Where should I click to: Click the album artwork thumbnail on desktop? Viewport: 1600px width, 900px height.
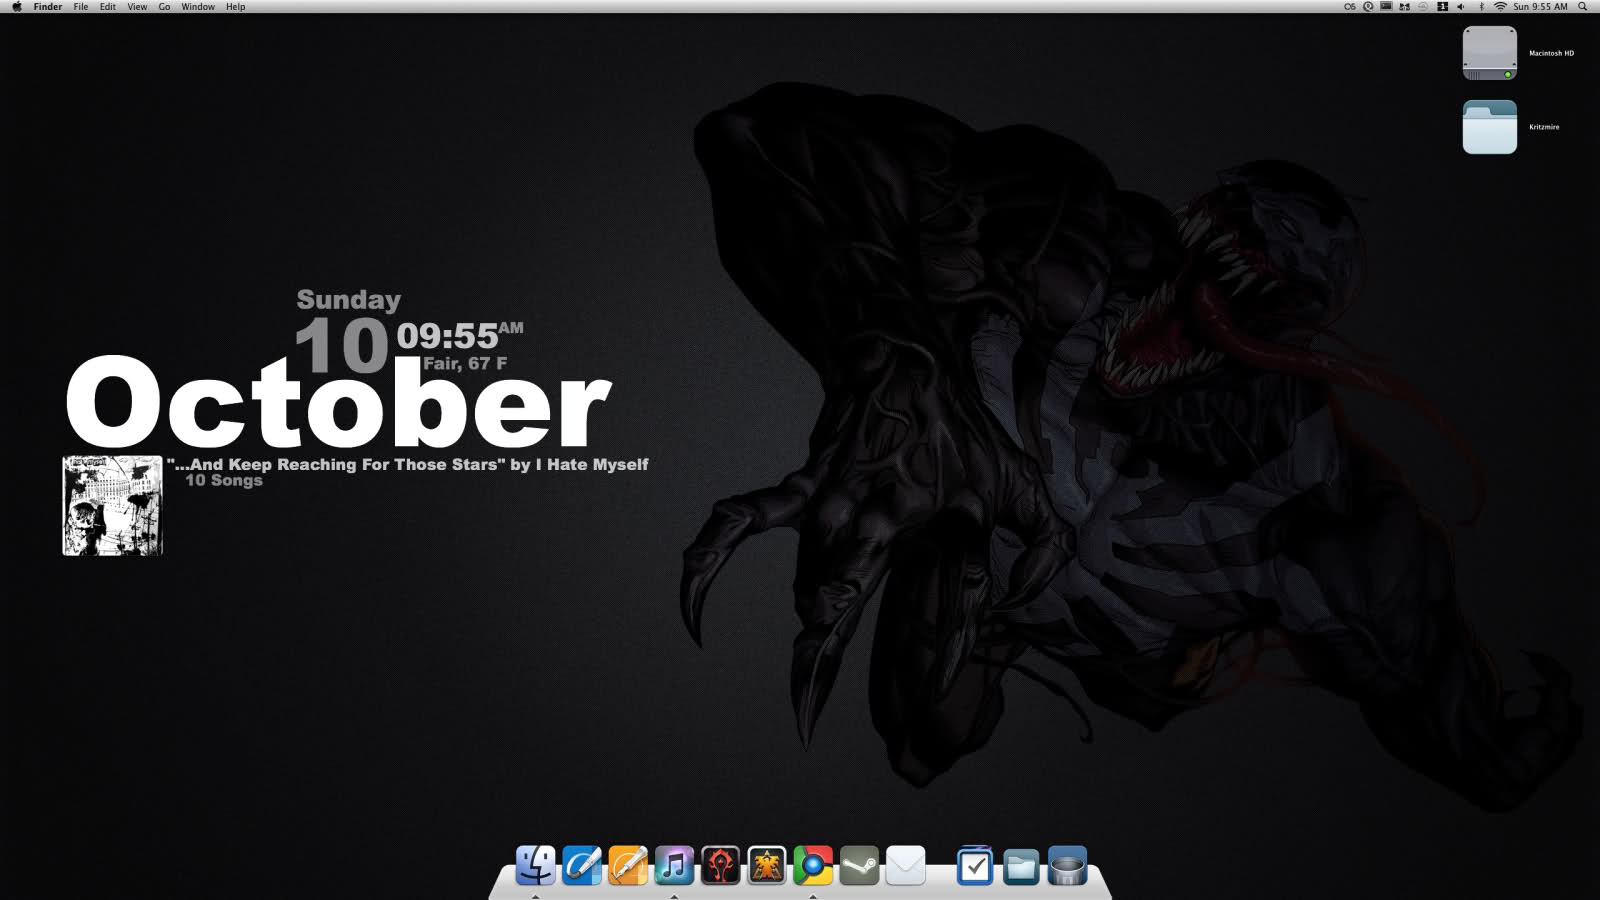112,505
